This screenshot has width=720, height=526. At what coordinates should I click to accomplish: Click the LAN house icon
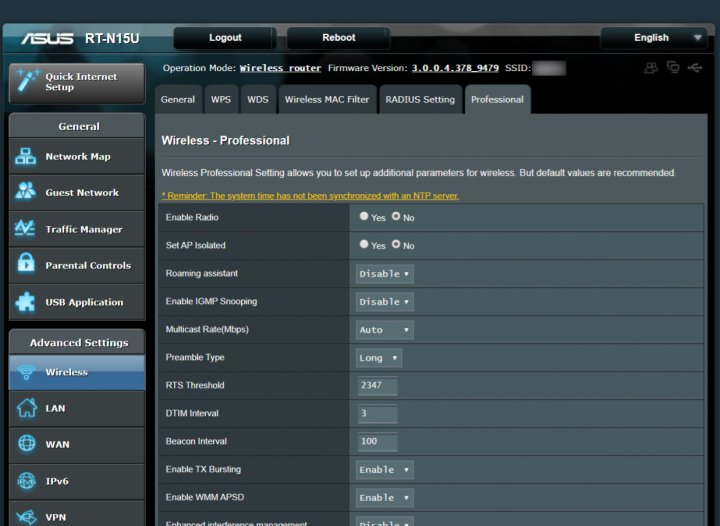(x=27, y=408)
